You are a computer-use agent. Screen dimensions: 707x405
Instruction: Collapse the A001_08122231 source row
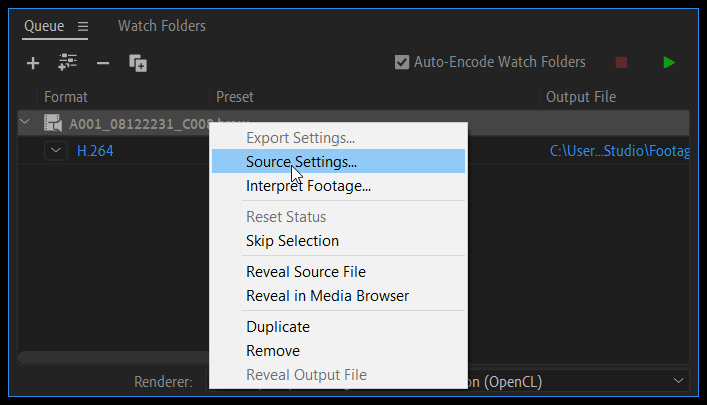click(x=26, y=123)
